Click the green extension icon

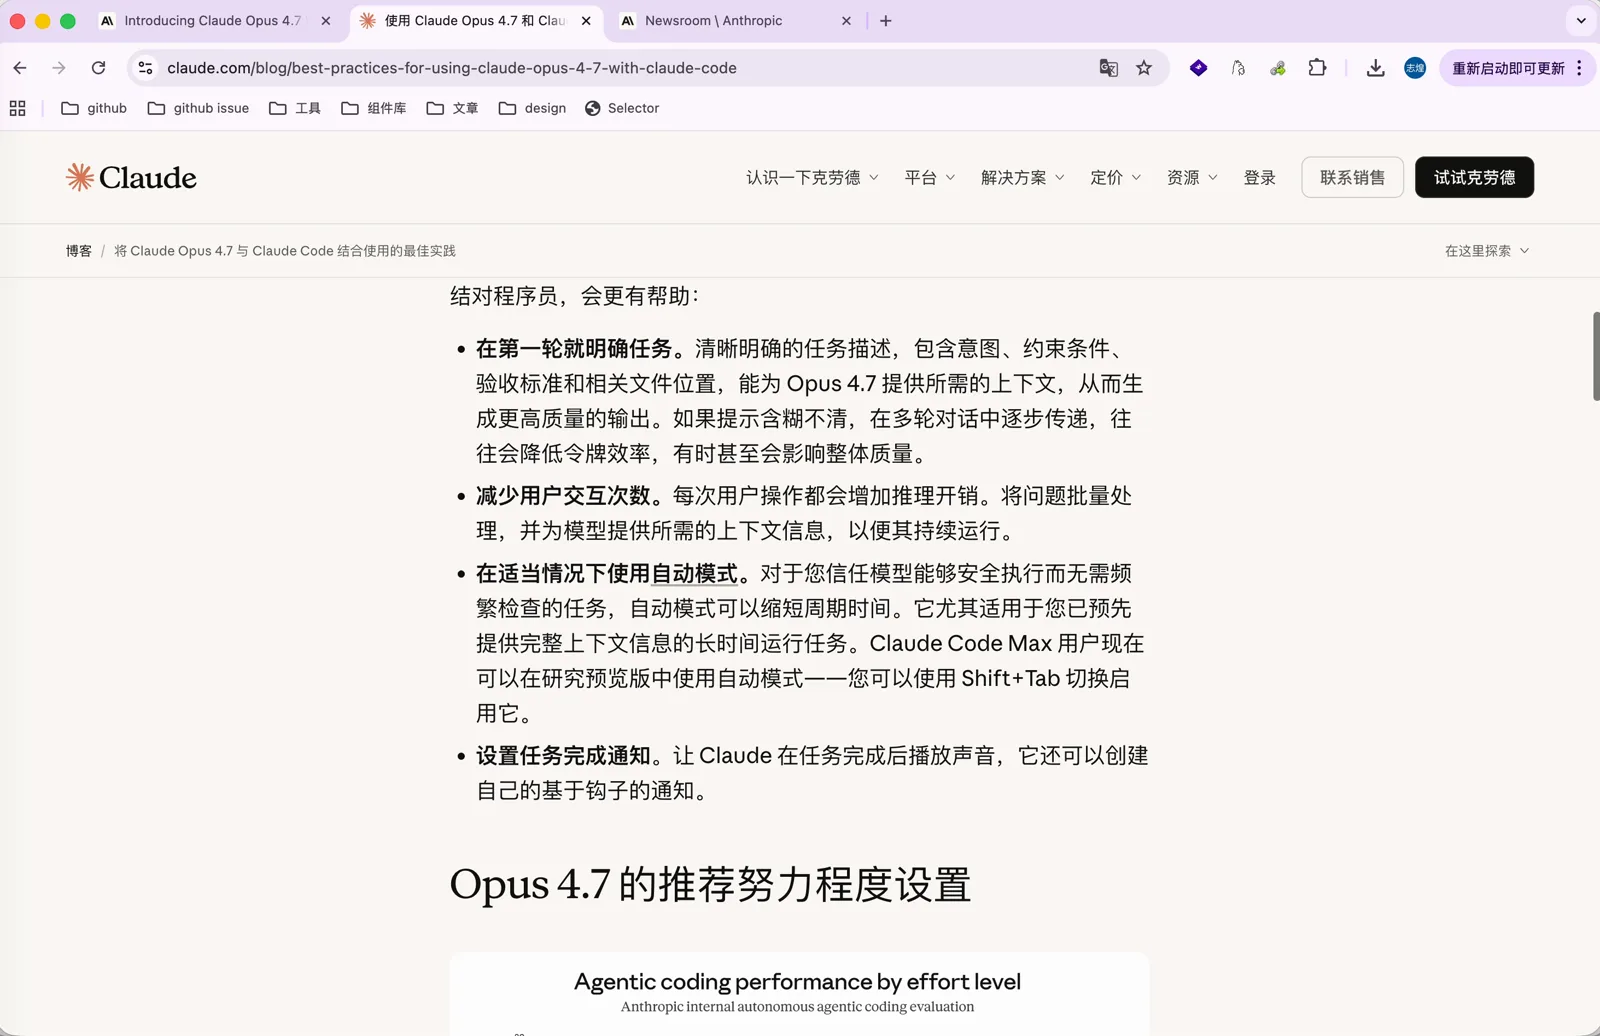pos(1278,68)
